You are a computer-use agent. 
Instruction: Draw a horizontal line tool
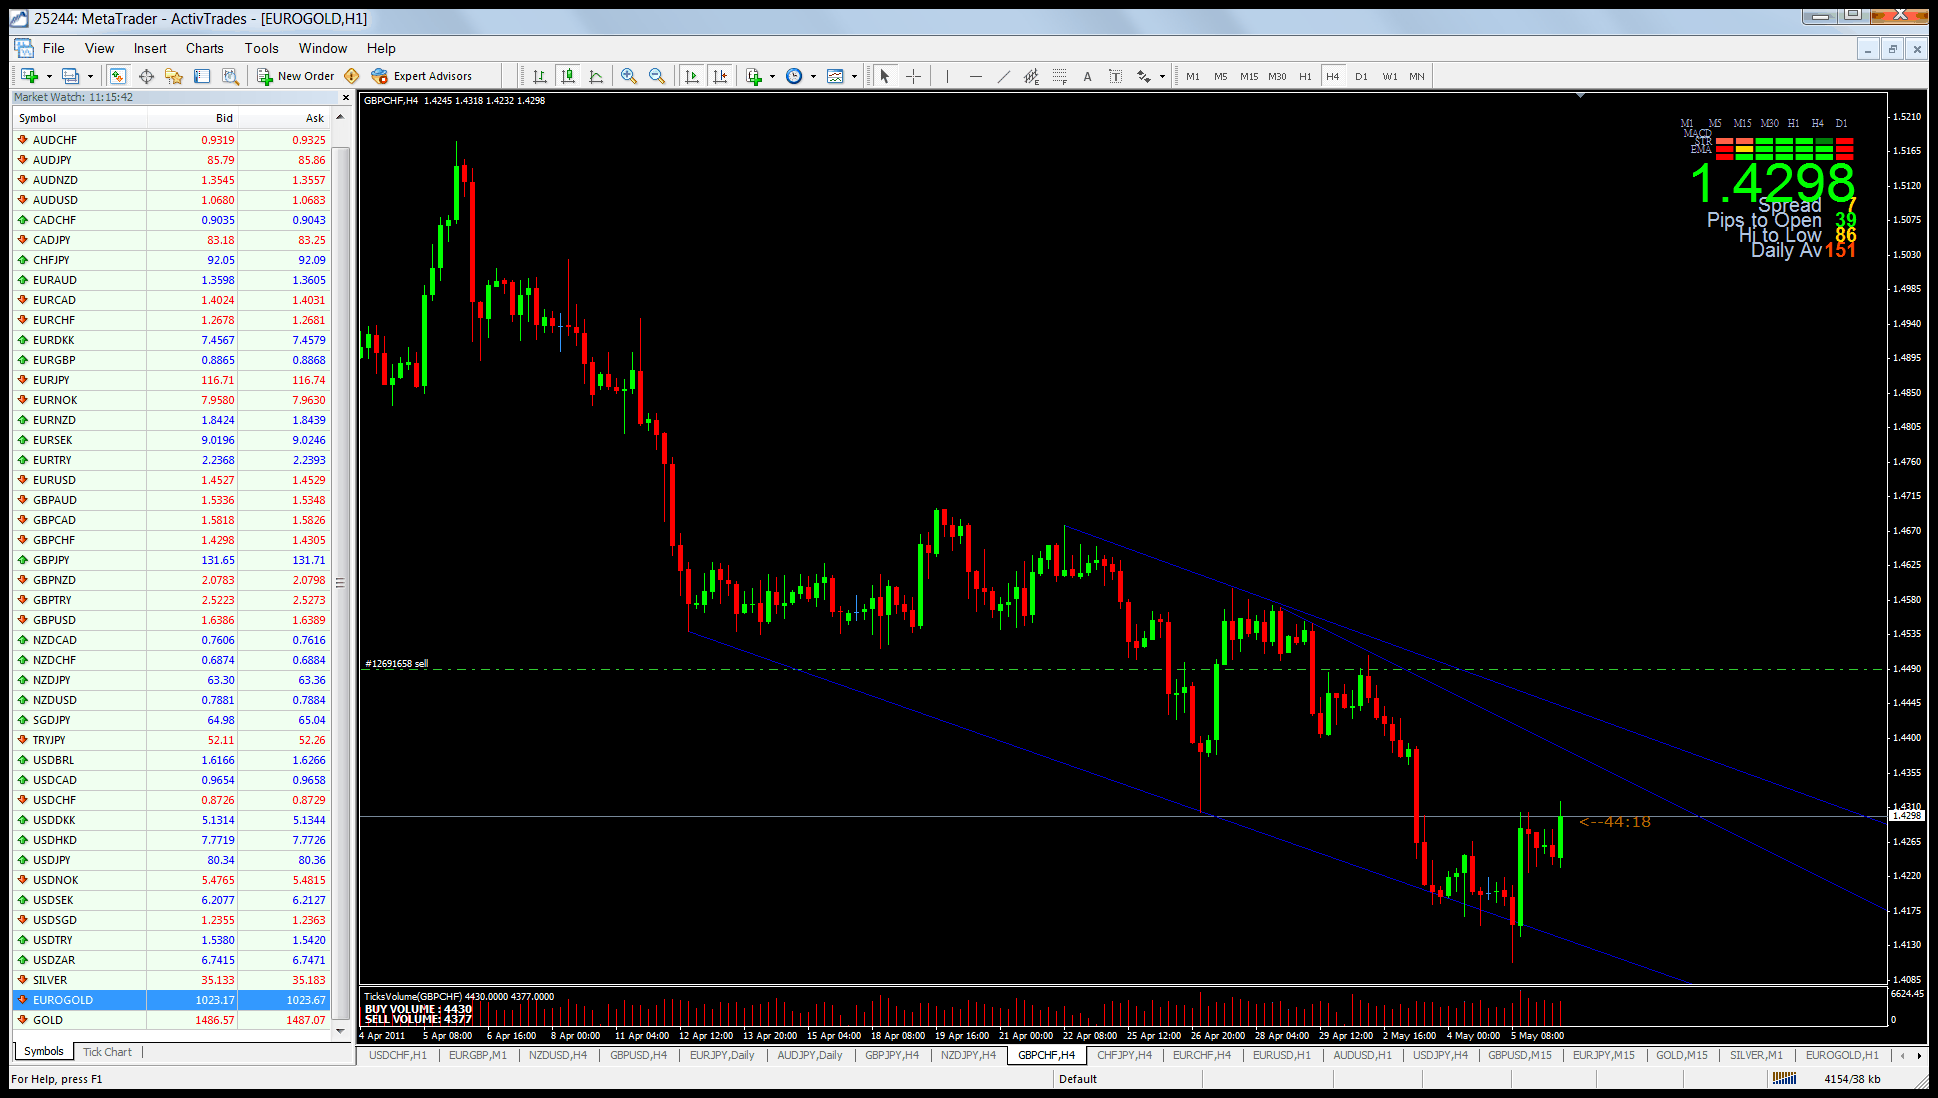point(975,76)
